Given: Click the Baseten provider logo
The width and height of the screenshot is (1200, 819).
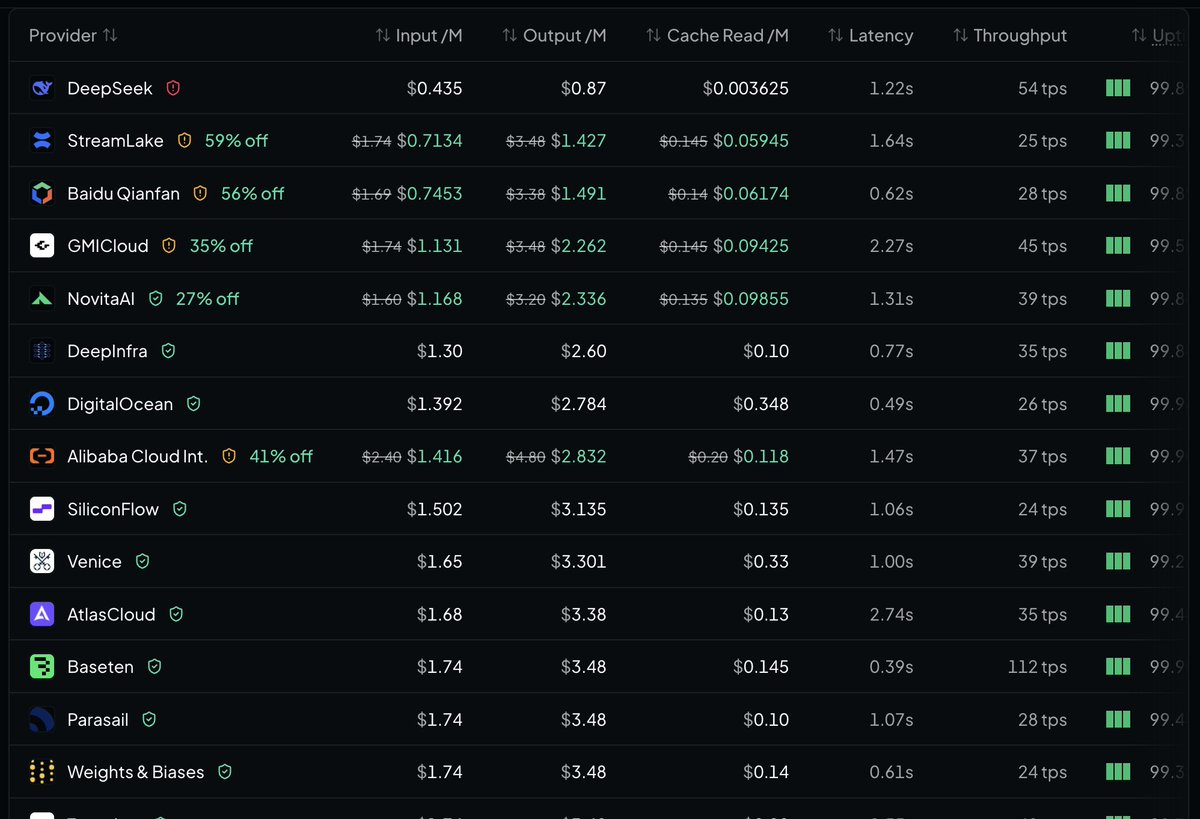Looking at the screenshot, I should pyautogui.click(x=42, y=667).
